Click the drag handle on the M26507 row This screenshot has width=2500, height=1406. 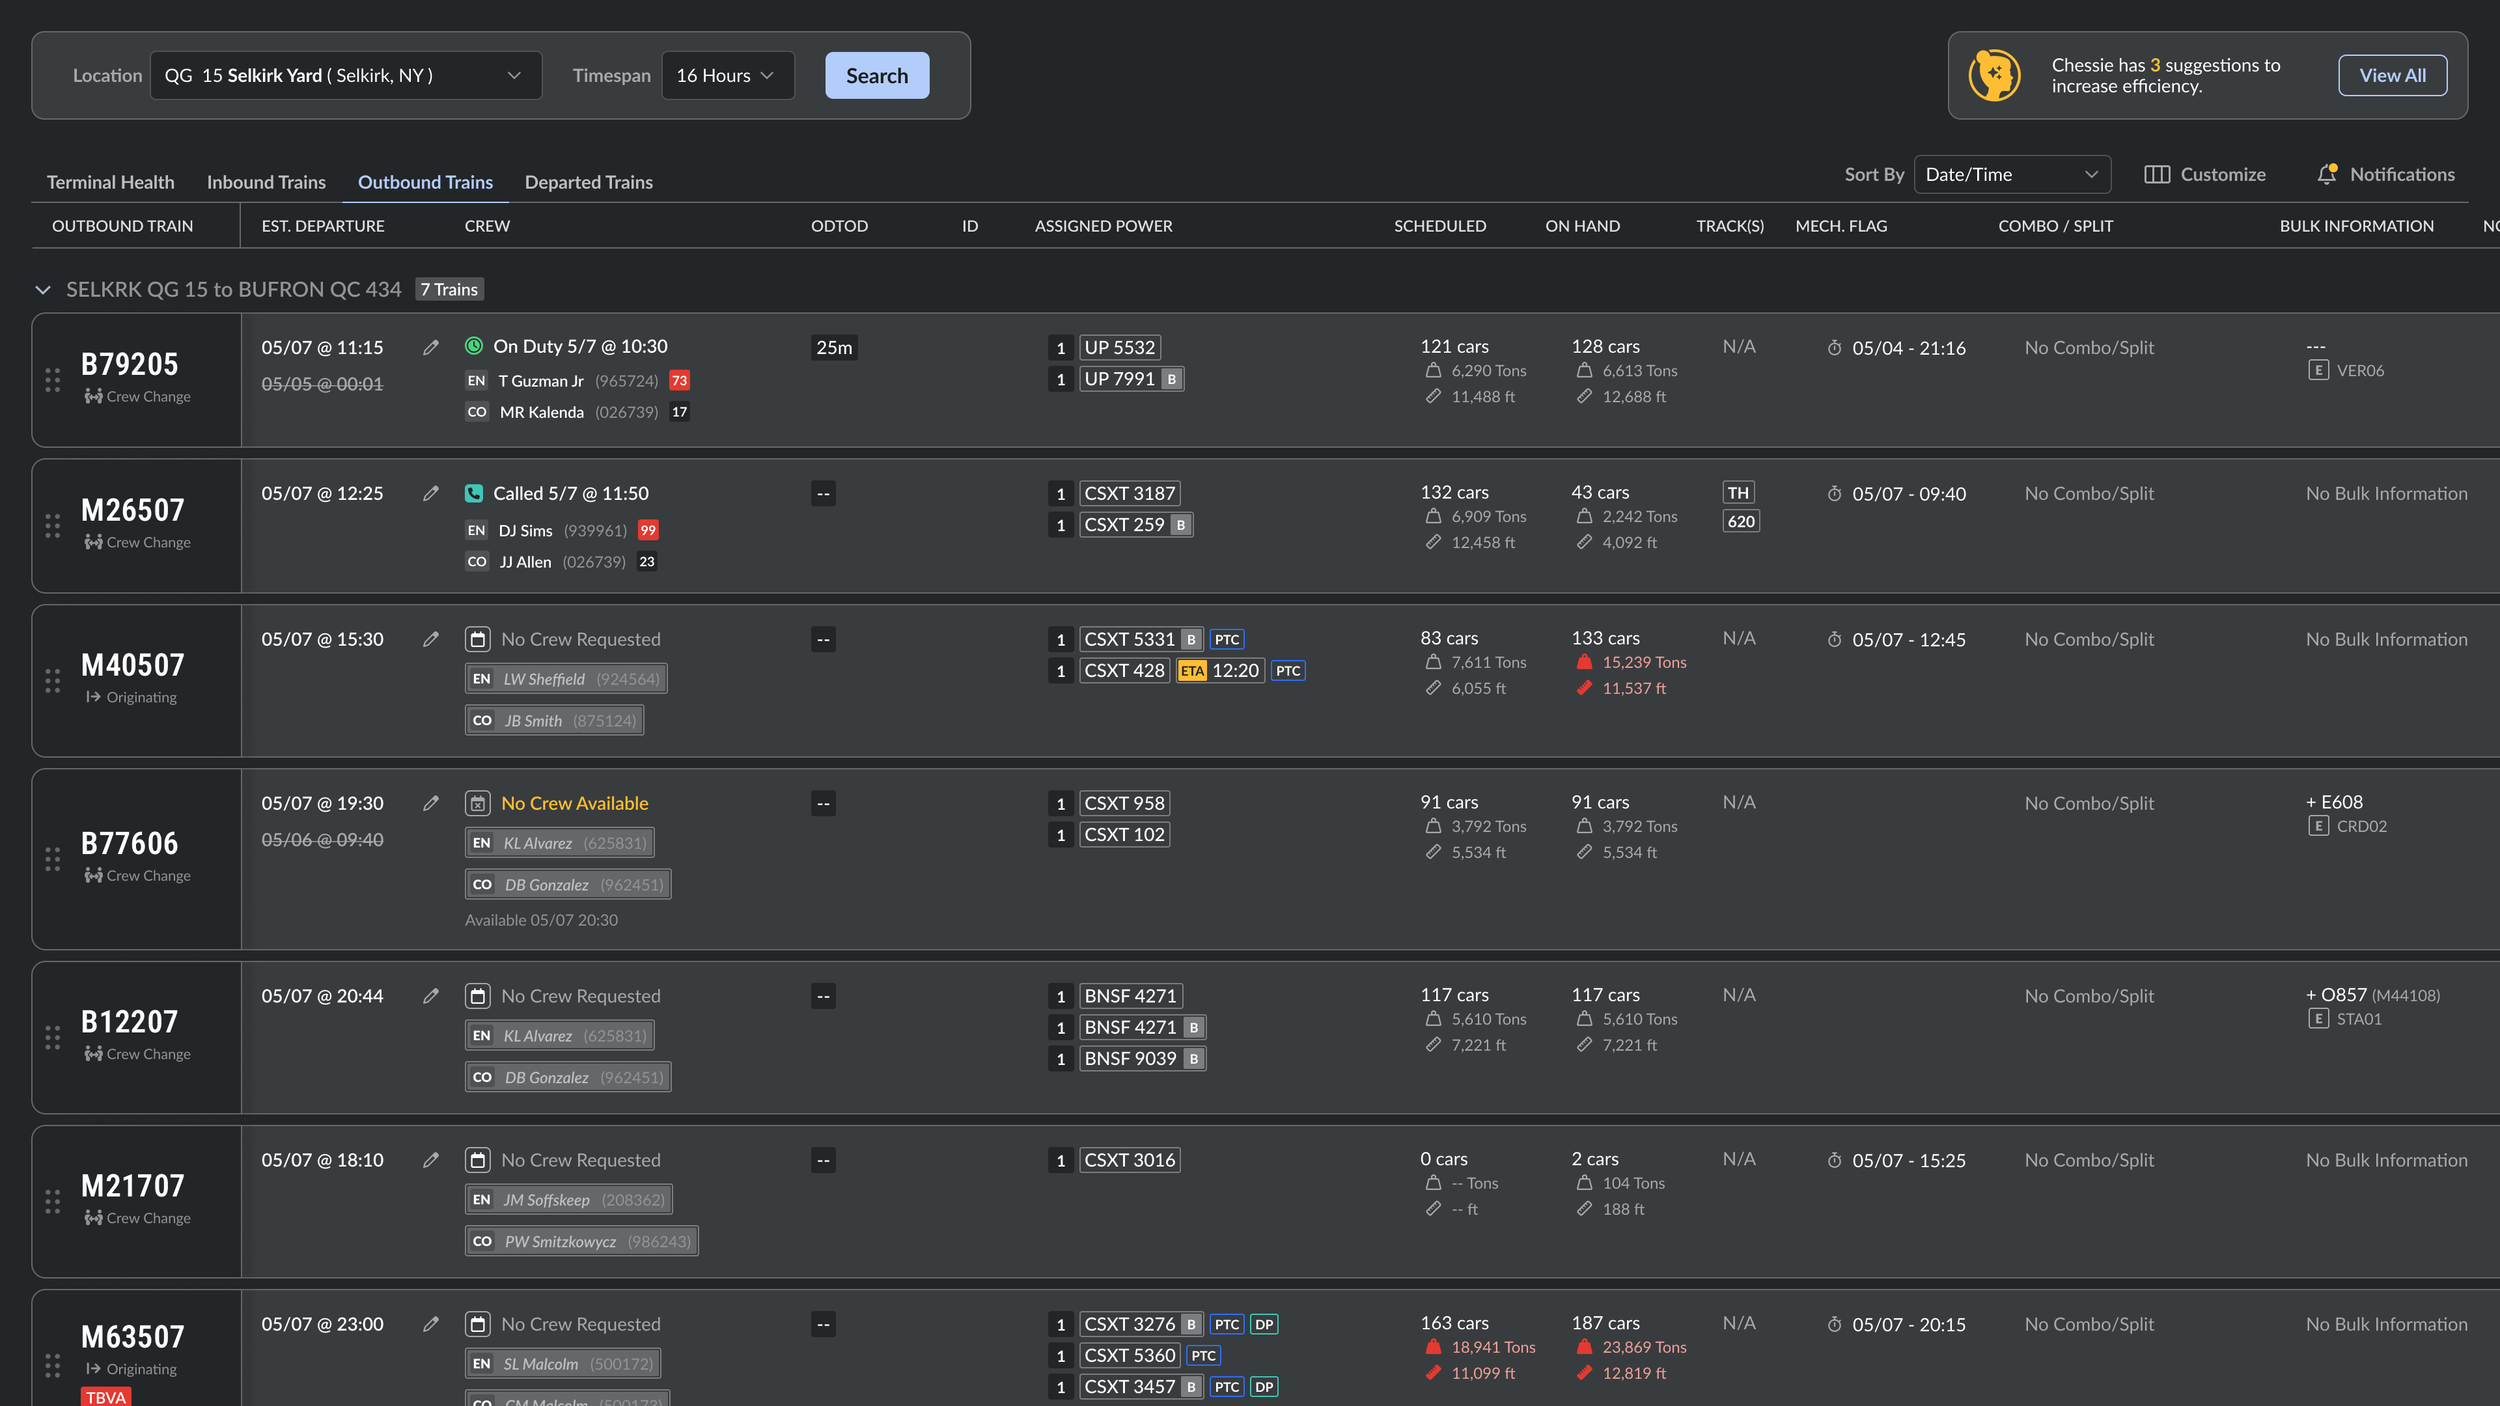point(52,526)
